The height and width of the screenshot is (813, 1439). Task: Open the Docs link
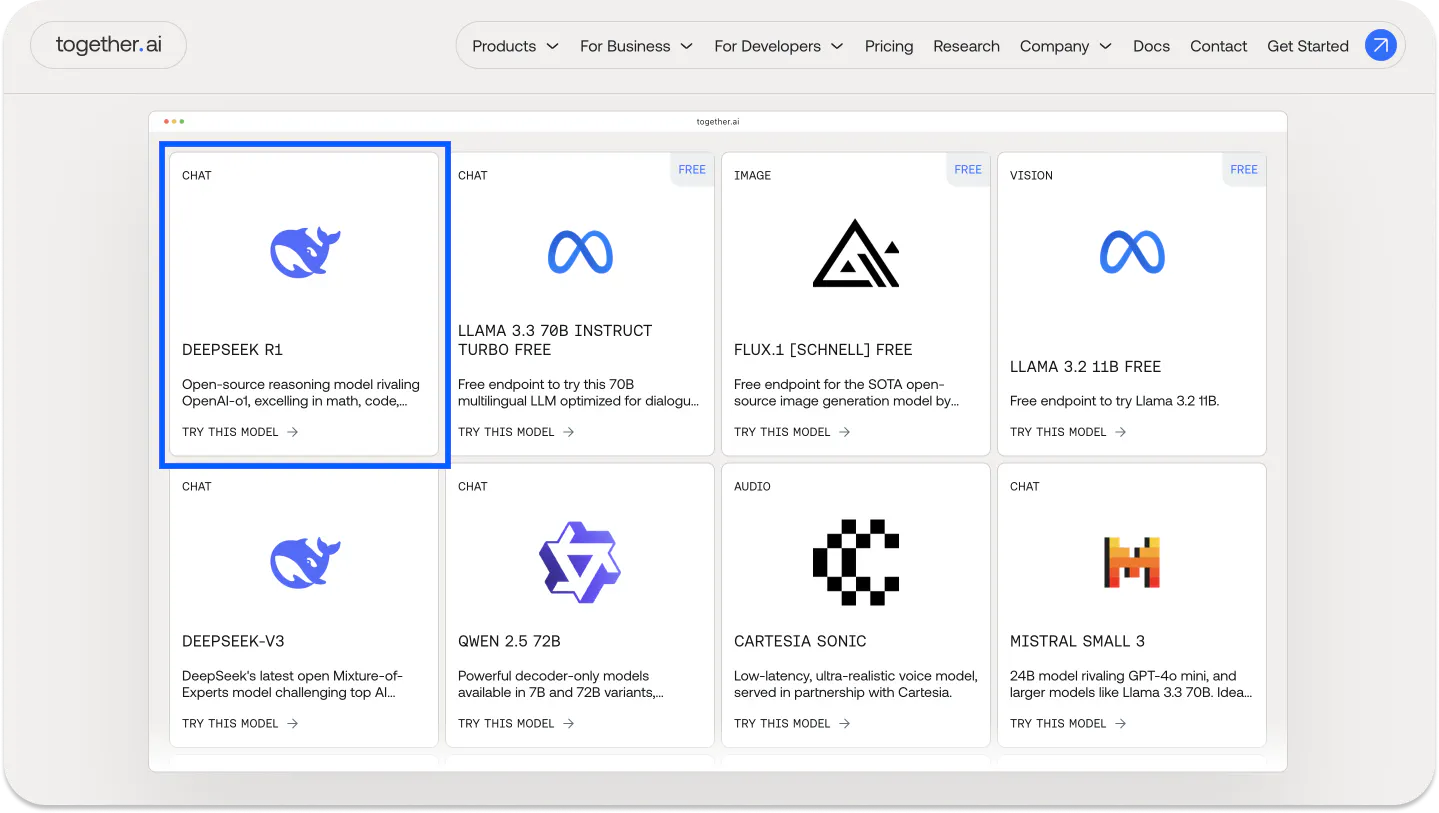tap(1151, 46)
